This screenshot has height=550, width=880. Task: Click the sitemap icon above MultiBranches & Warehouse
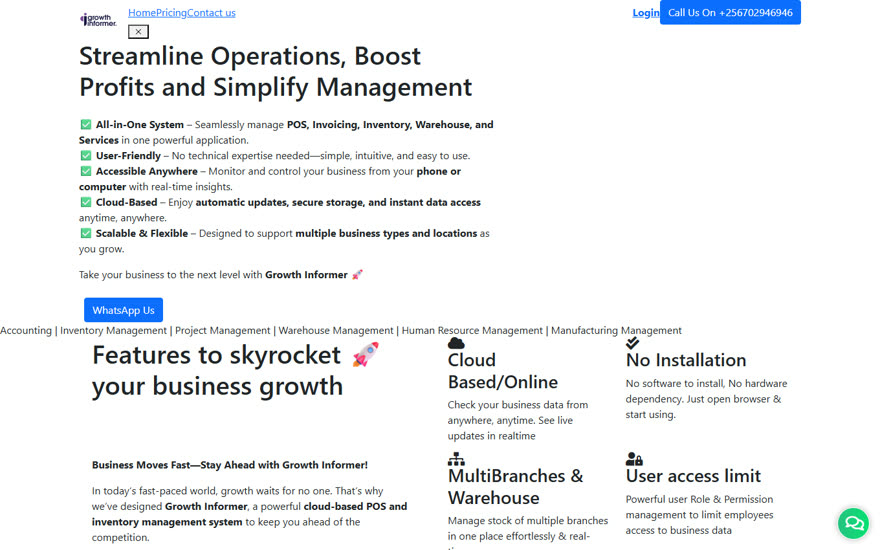coord(456,459)
